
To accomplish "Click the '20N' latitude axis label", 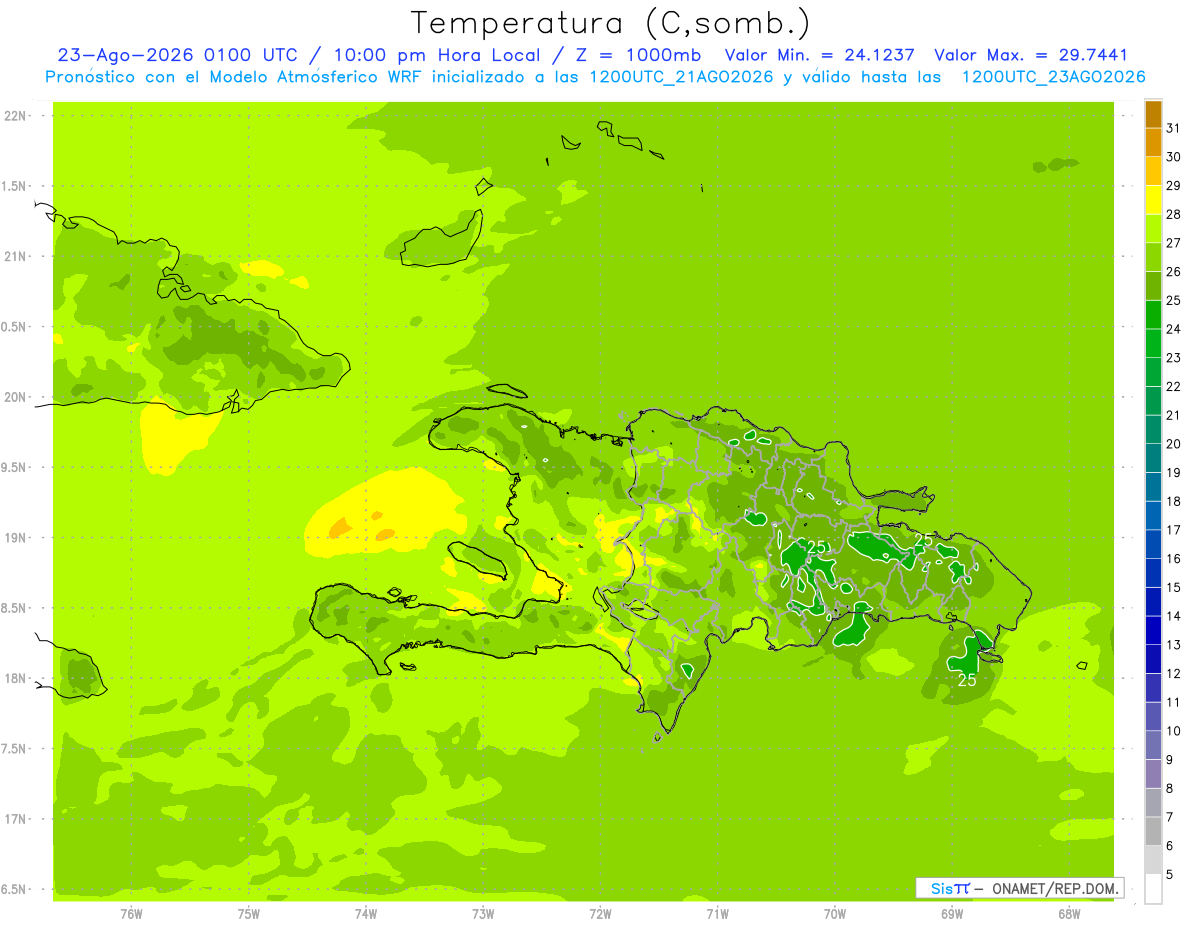I will tap(17, 398).
